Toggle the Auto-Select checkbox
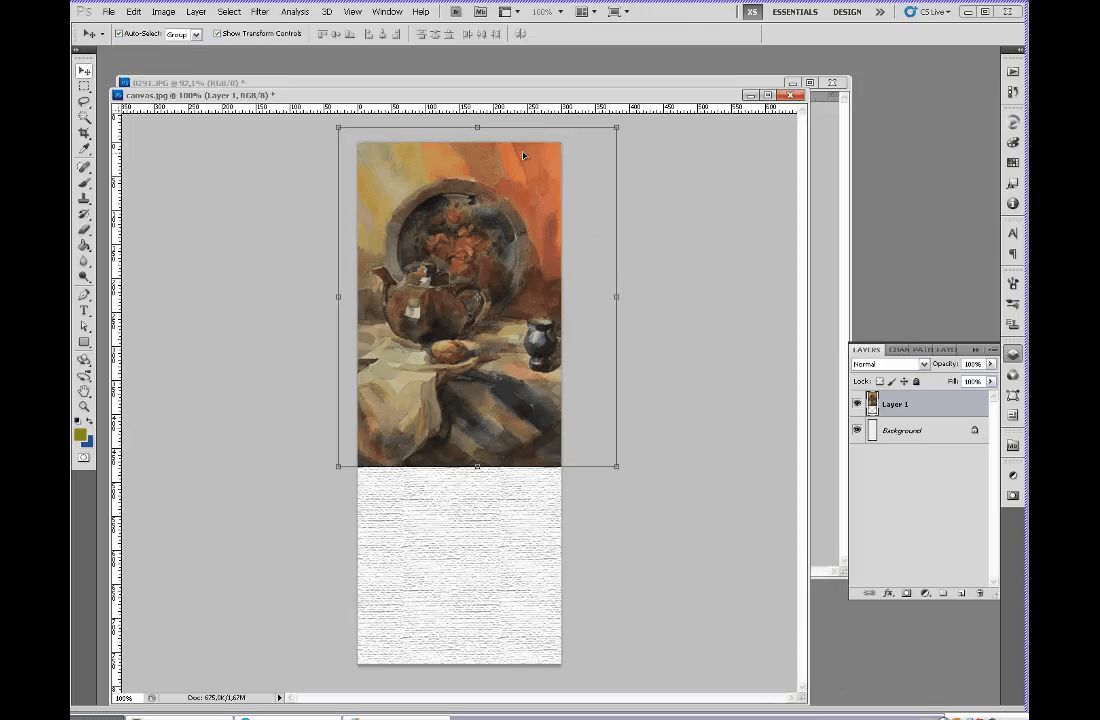The height and width of the screenshot is (720, 1100). coord(119,34)
